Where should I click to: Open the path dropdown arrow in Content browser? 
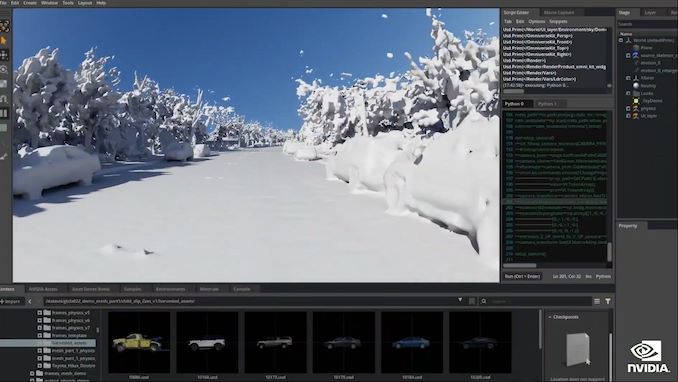(460, 300)
